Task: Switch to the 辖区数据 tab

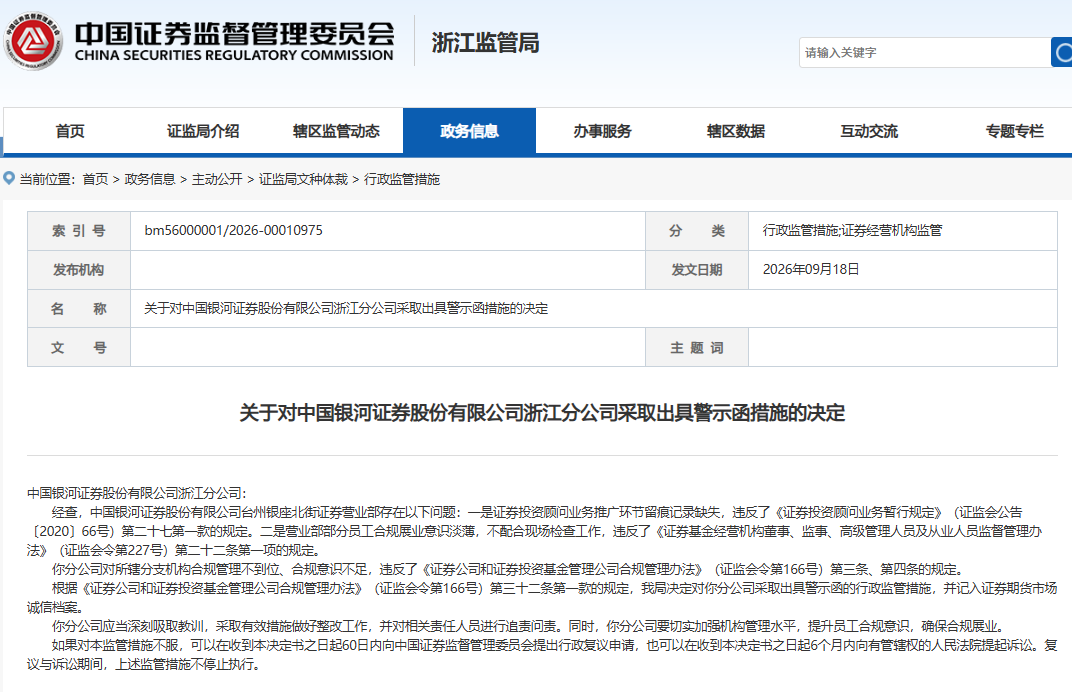Action: [x=736, y=131]
